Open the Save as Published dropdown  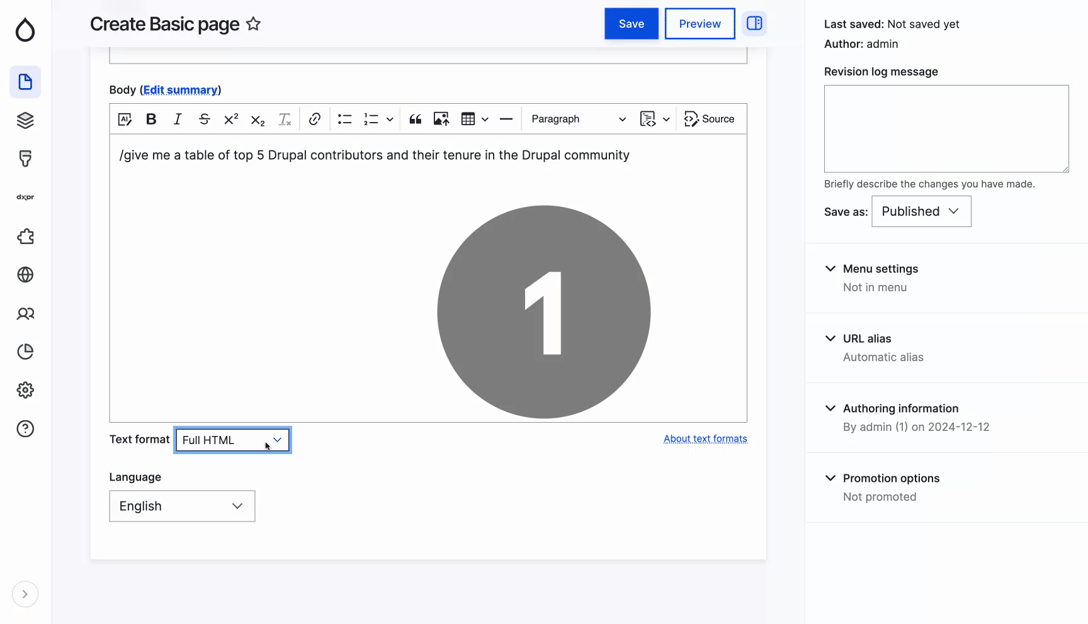pos(920,211)
